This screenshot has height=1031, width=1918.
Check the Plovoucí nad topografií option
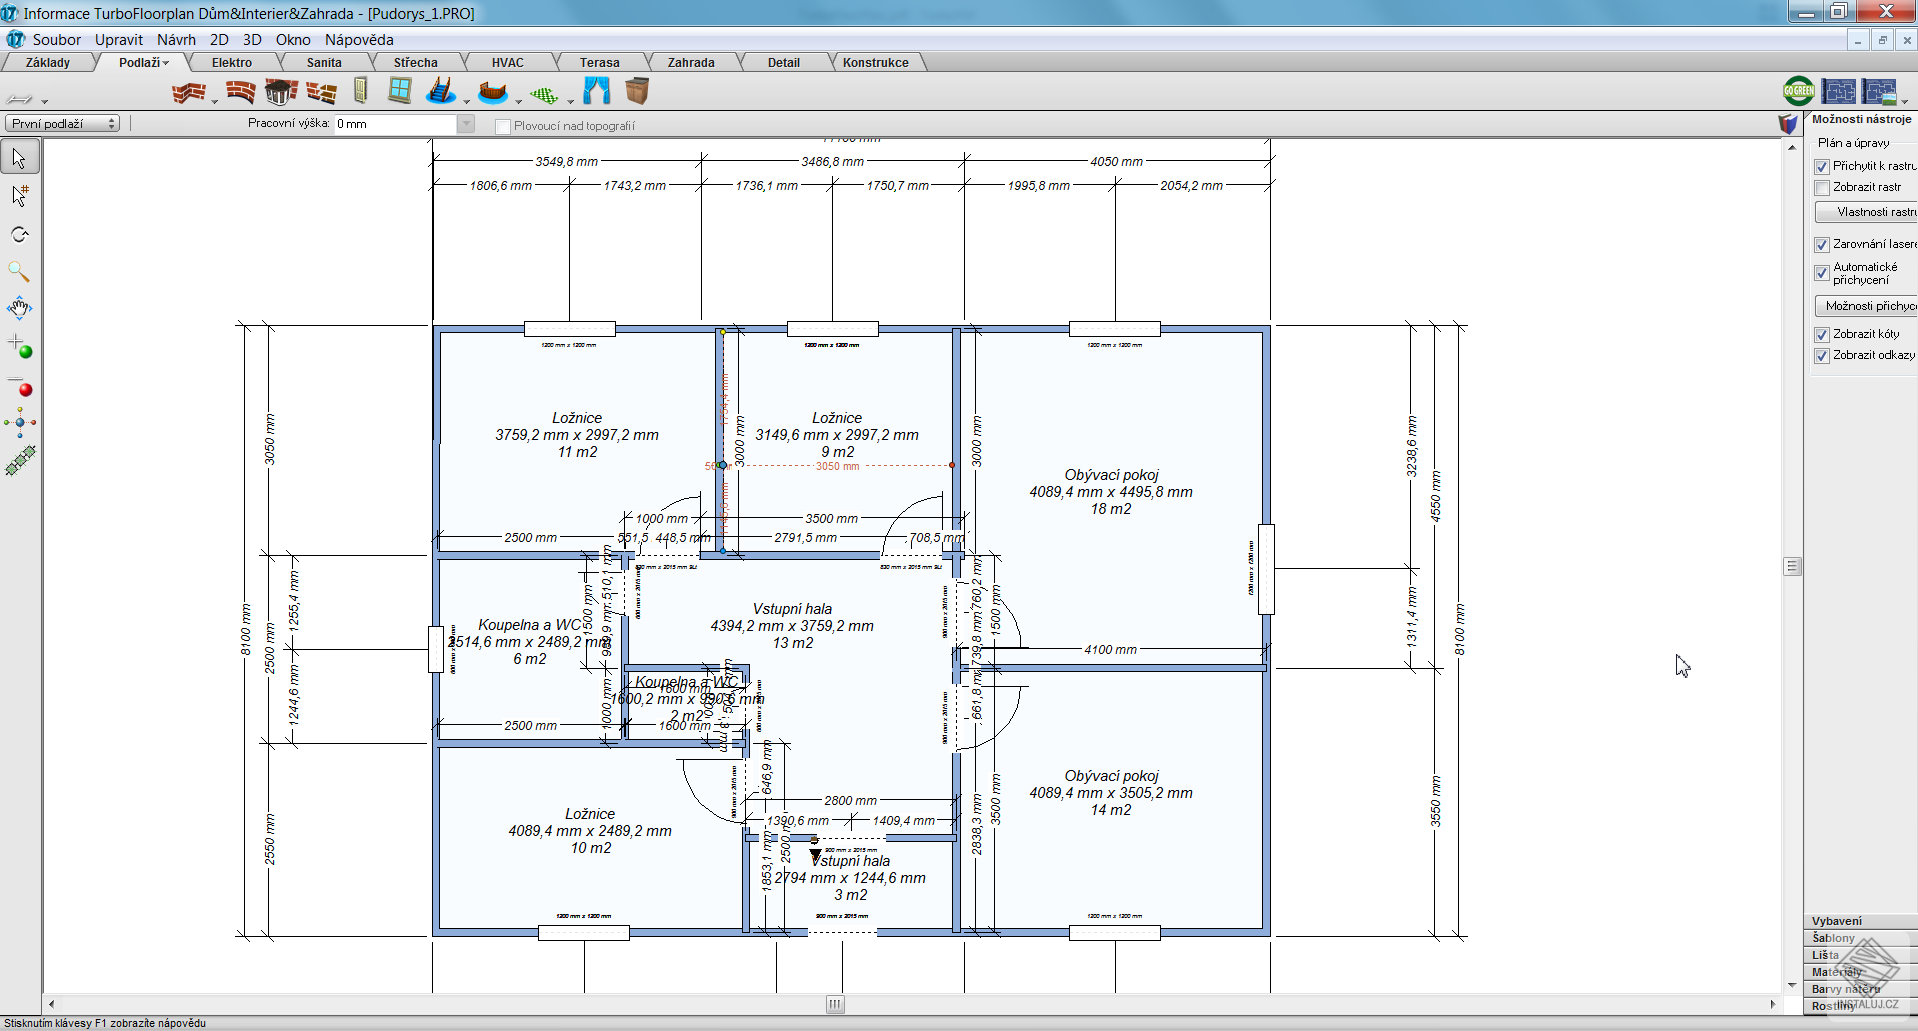coord(503,126)
